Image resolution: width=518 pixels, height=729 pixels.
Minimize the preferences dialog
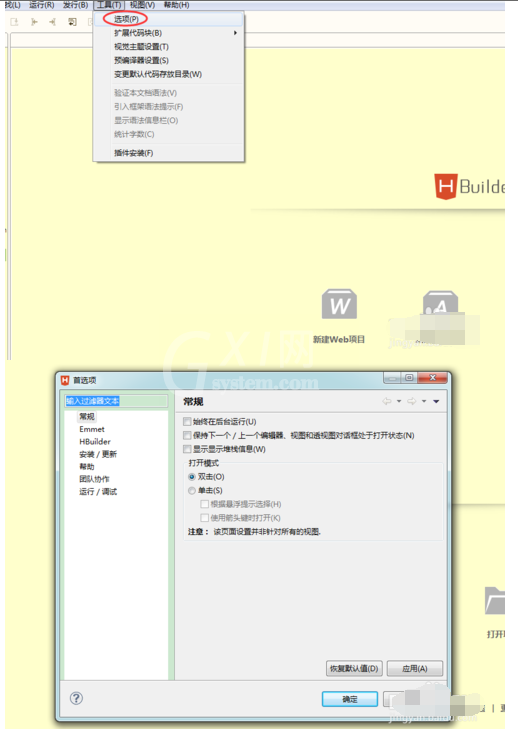392,378
